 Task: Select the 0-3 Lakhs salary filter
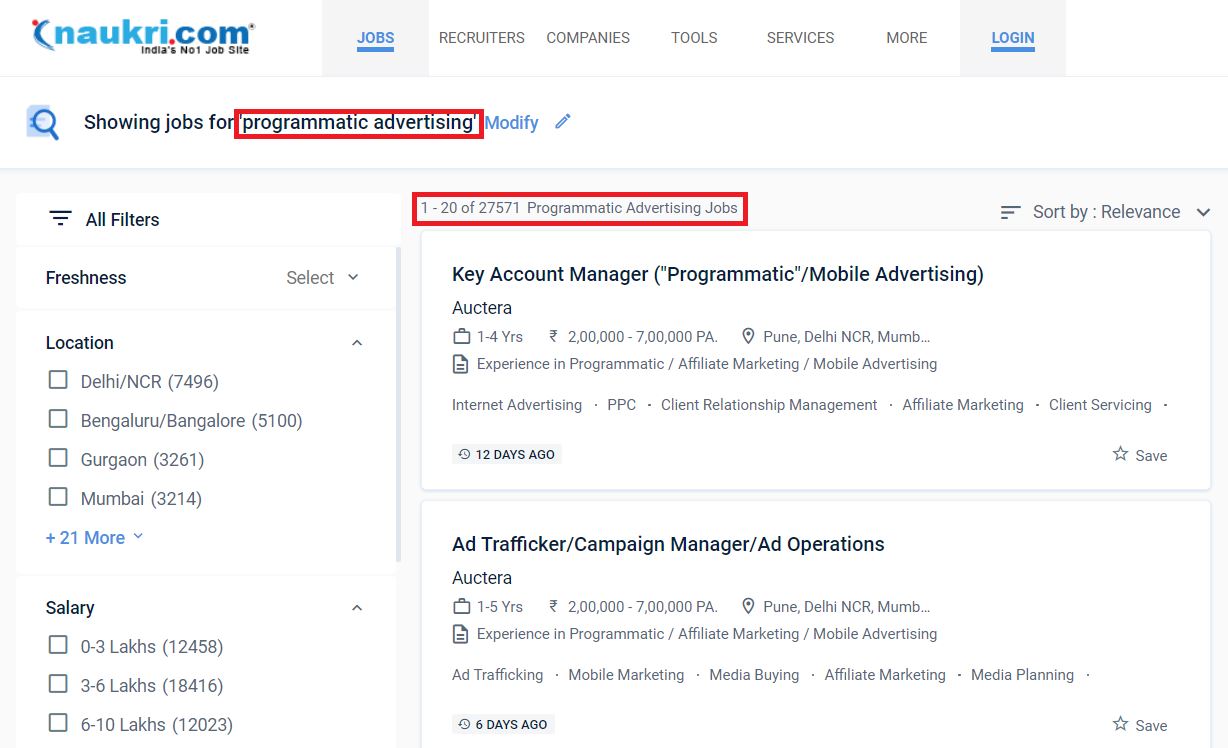58,645
